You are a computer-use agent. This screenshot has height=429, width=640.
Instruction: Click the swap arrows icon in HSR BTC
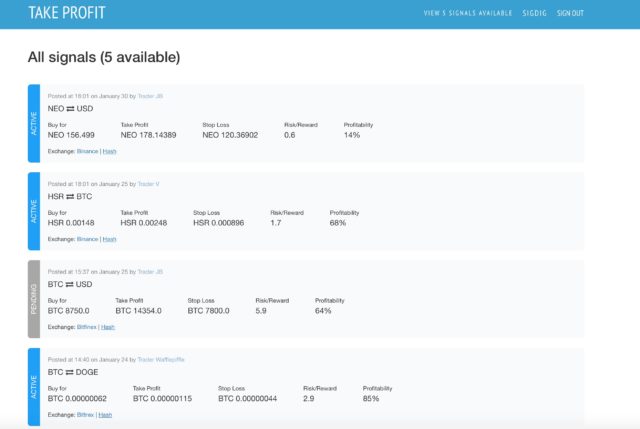pos(69,196)
